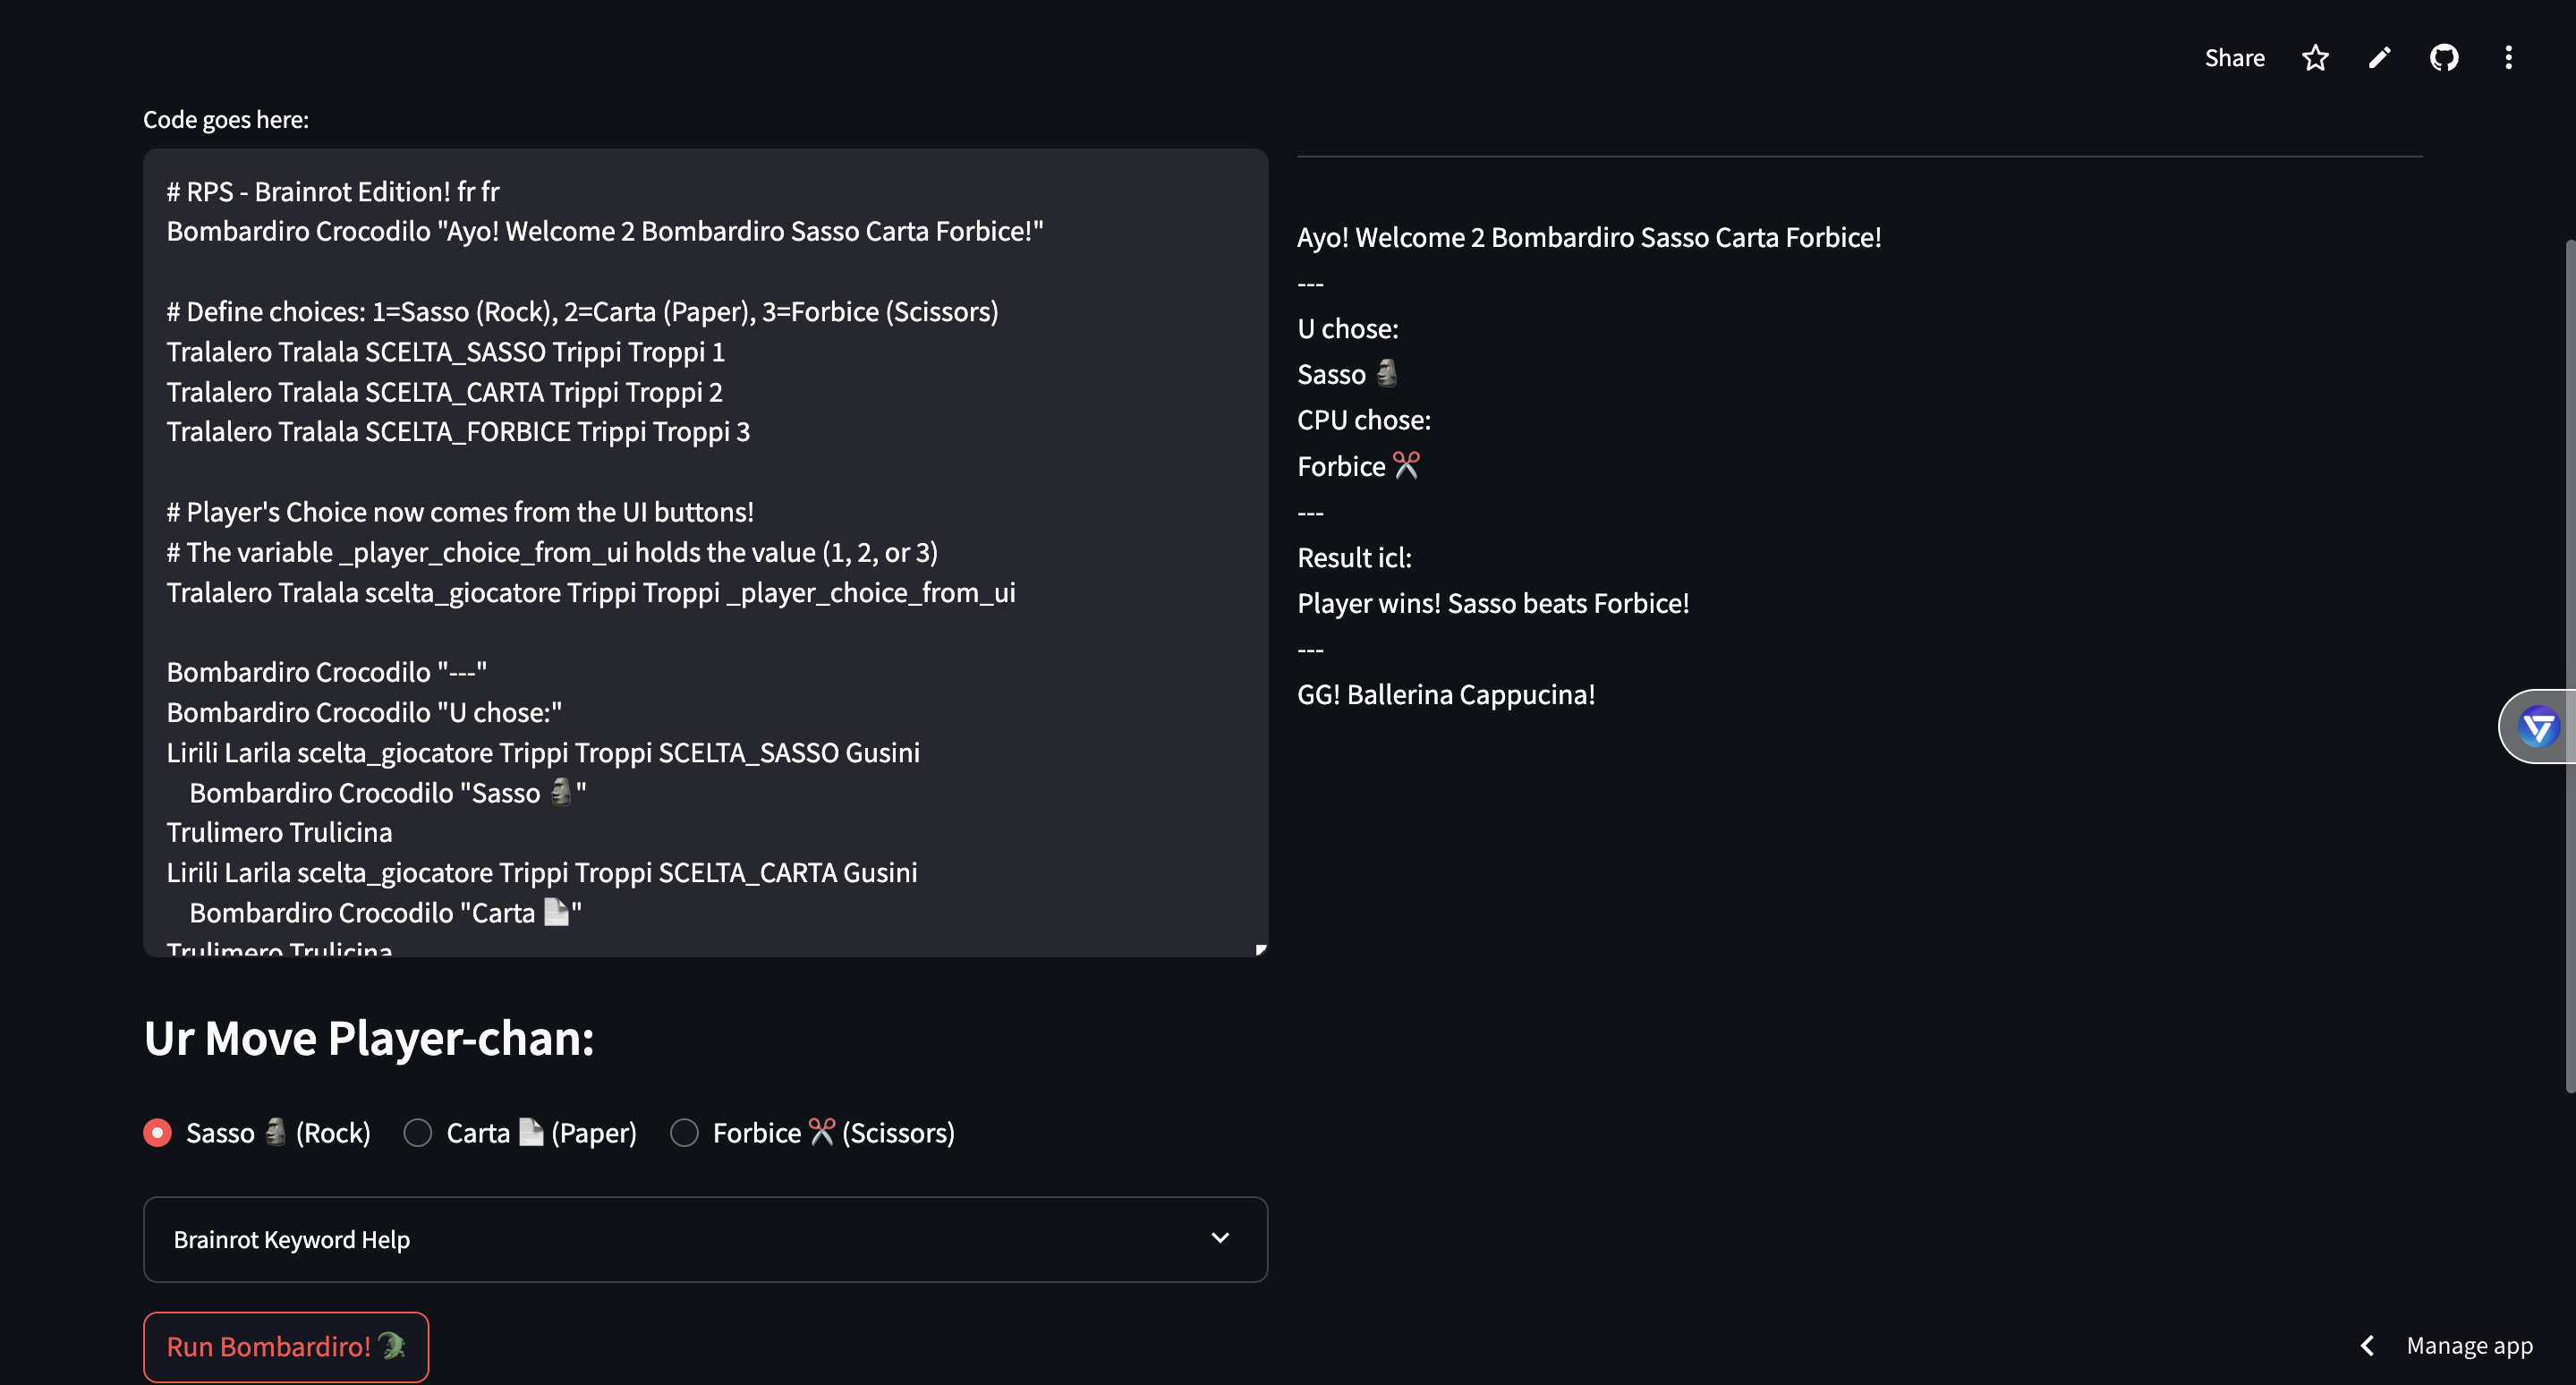Click the pencil edit icon

(2379, 58)
